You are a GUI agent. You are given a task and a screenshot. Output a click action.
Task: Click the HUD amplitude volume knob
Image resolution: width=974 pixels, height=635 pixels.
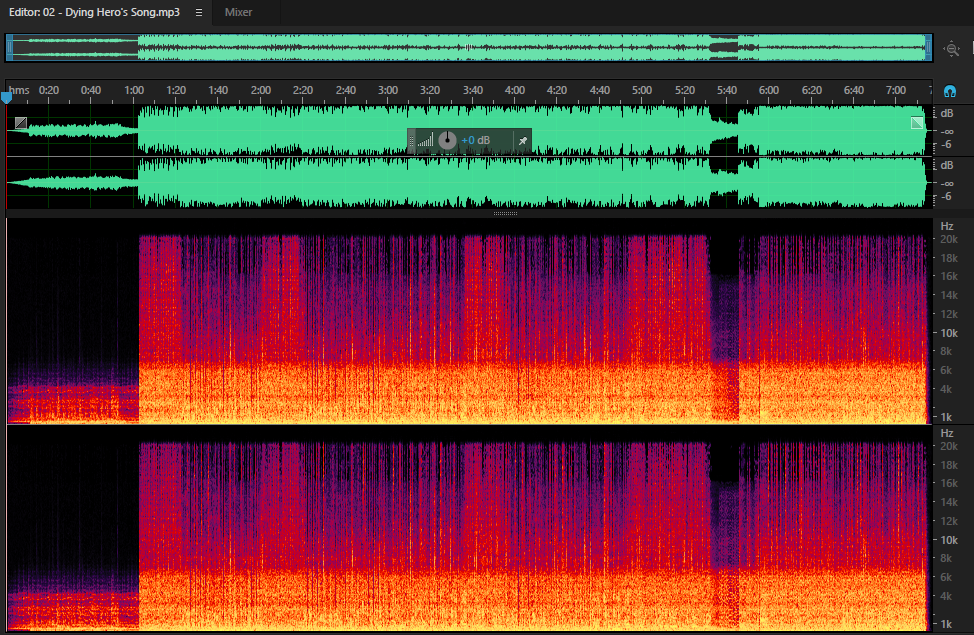[x=447, y=140]
